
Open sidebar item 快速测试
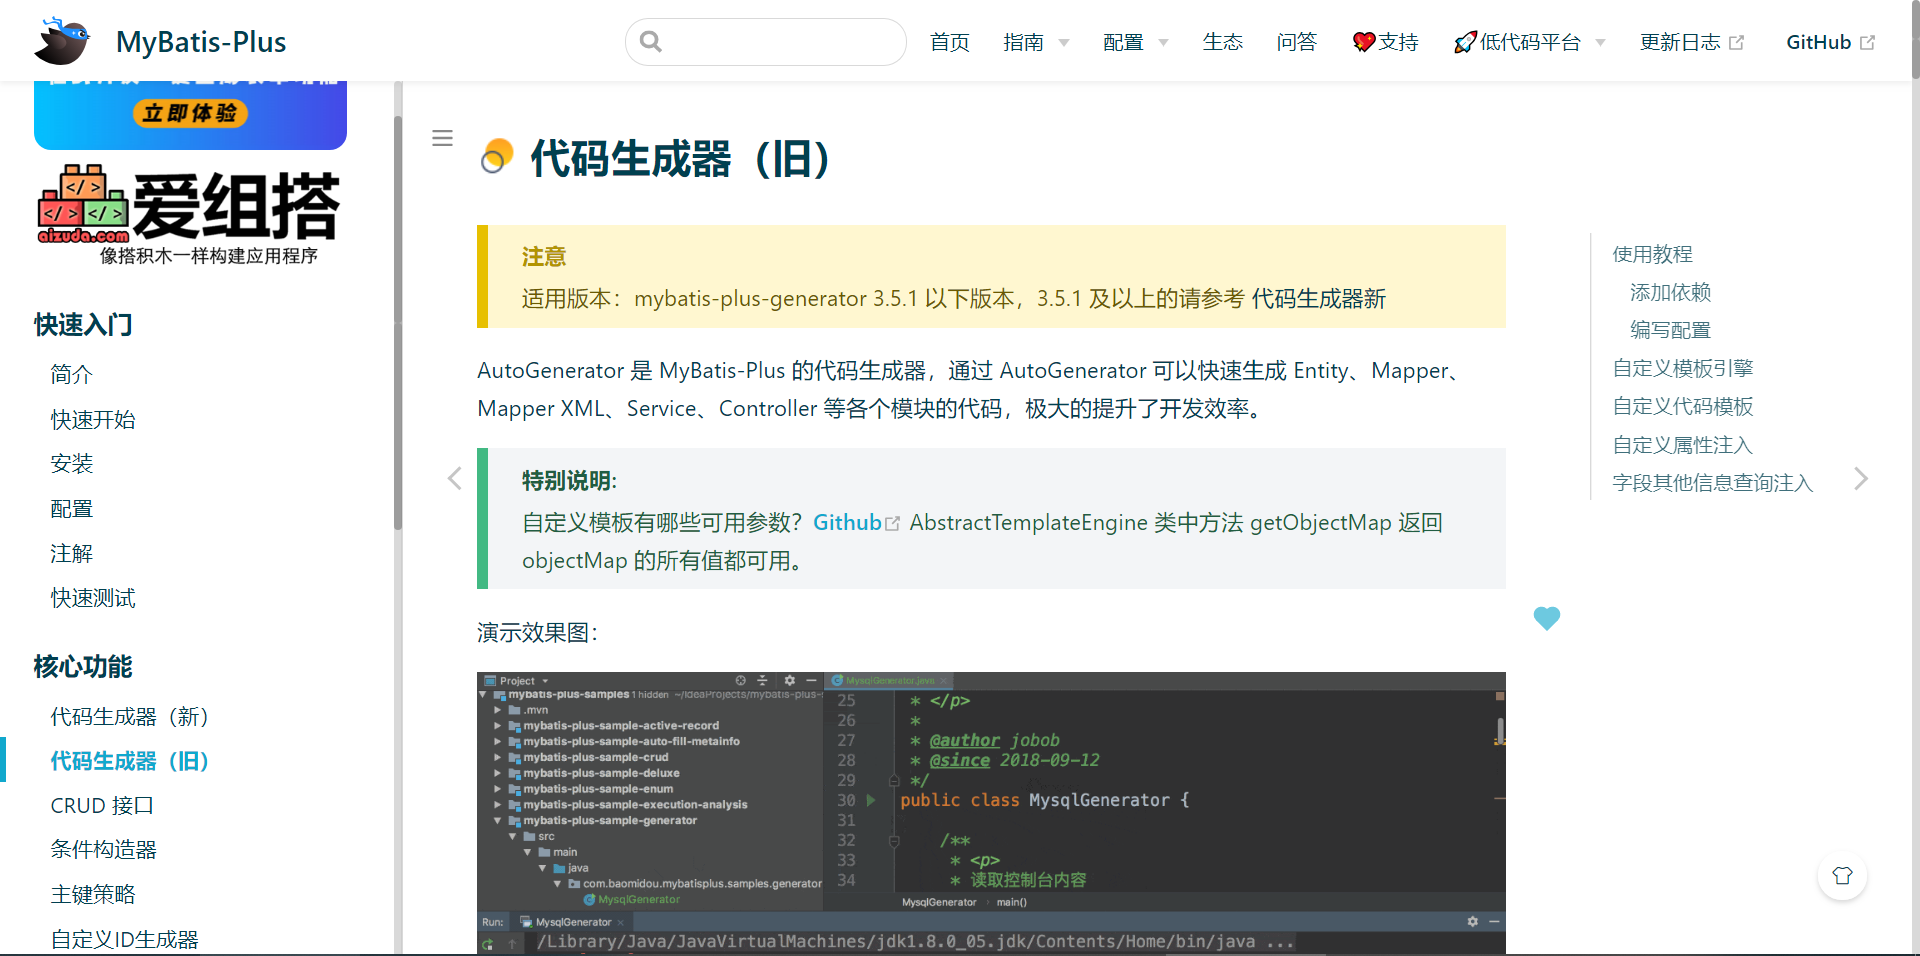[93, 598]
